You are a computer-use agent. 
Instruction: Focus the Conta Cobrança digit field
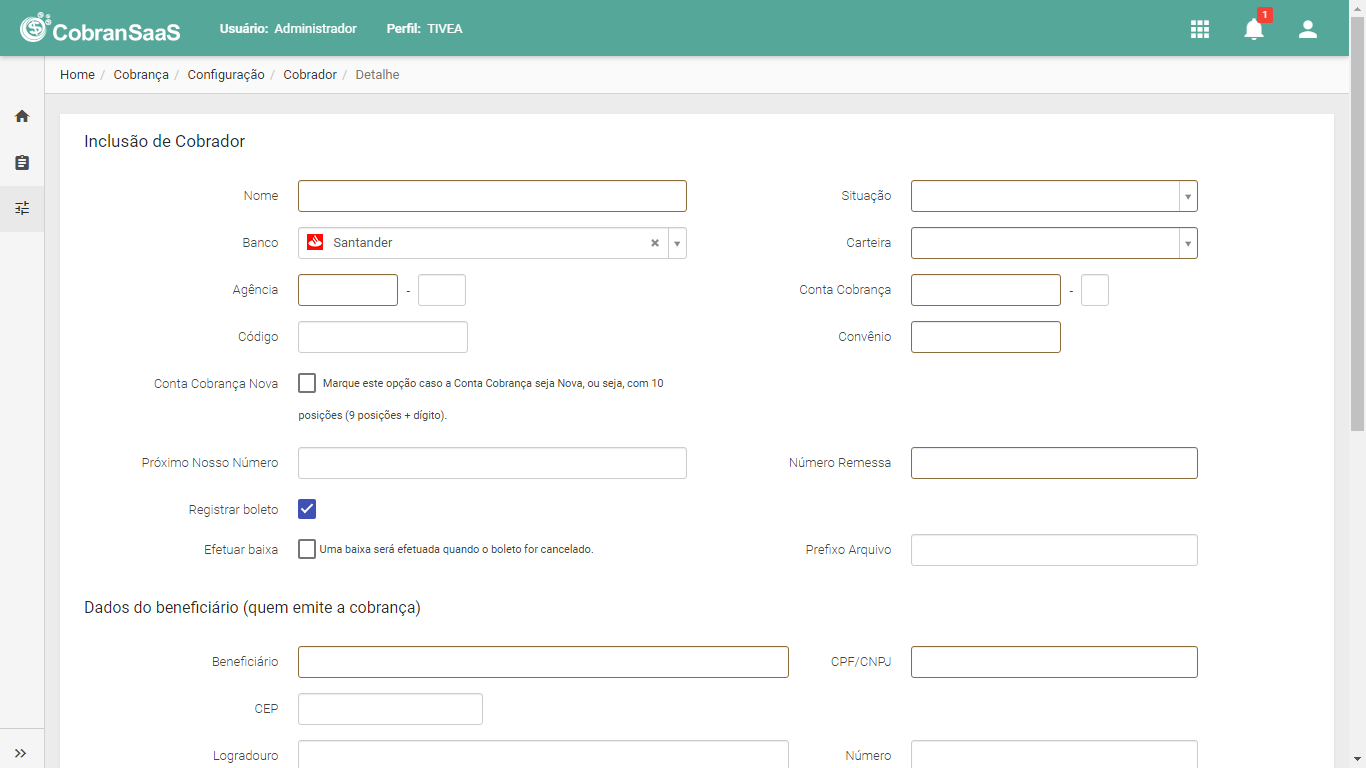(1095, 290)
